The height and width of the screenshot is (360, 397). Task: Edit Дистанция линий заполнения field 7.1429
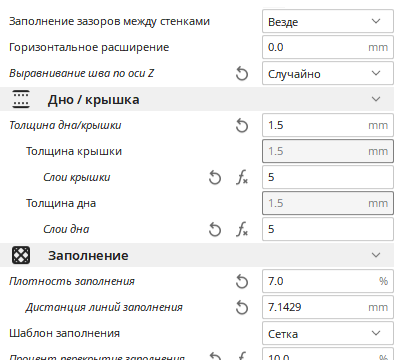[x=328, y=307]
